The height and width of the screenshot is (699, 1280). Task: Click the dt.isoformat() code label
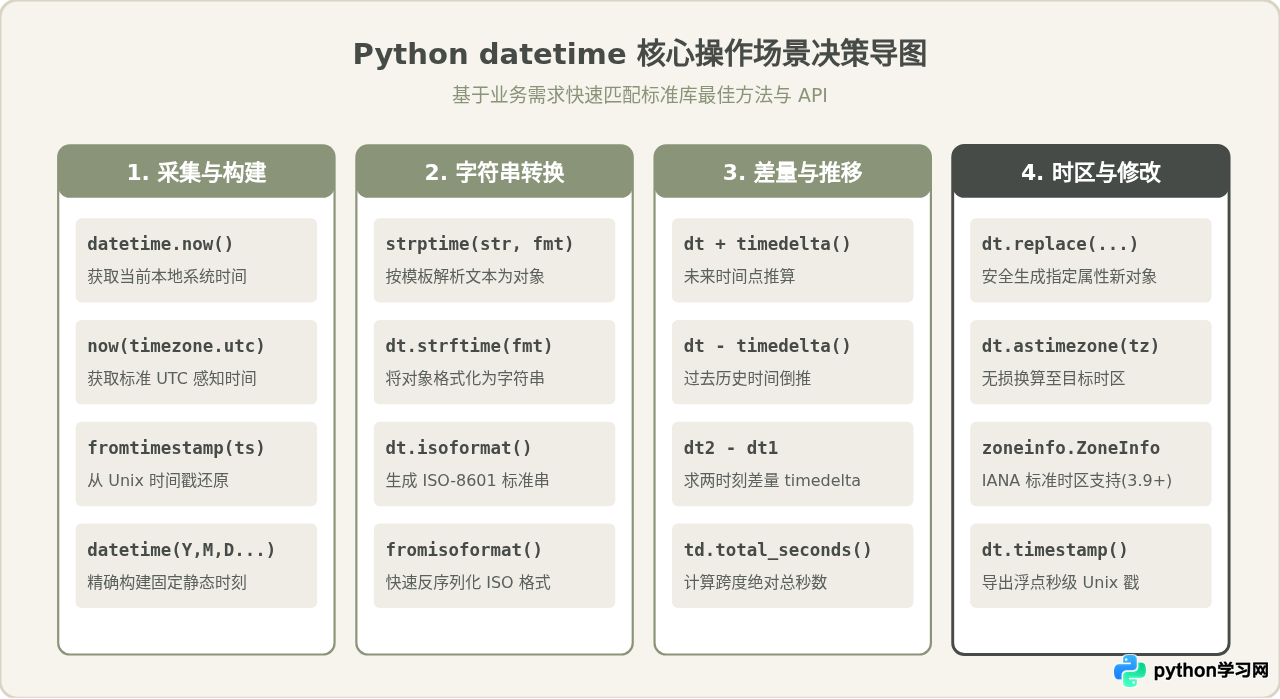coord(459,448)
